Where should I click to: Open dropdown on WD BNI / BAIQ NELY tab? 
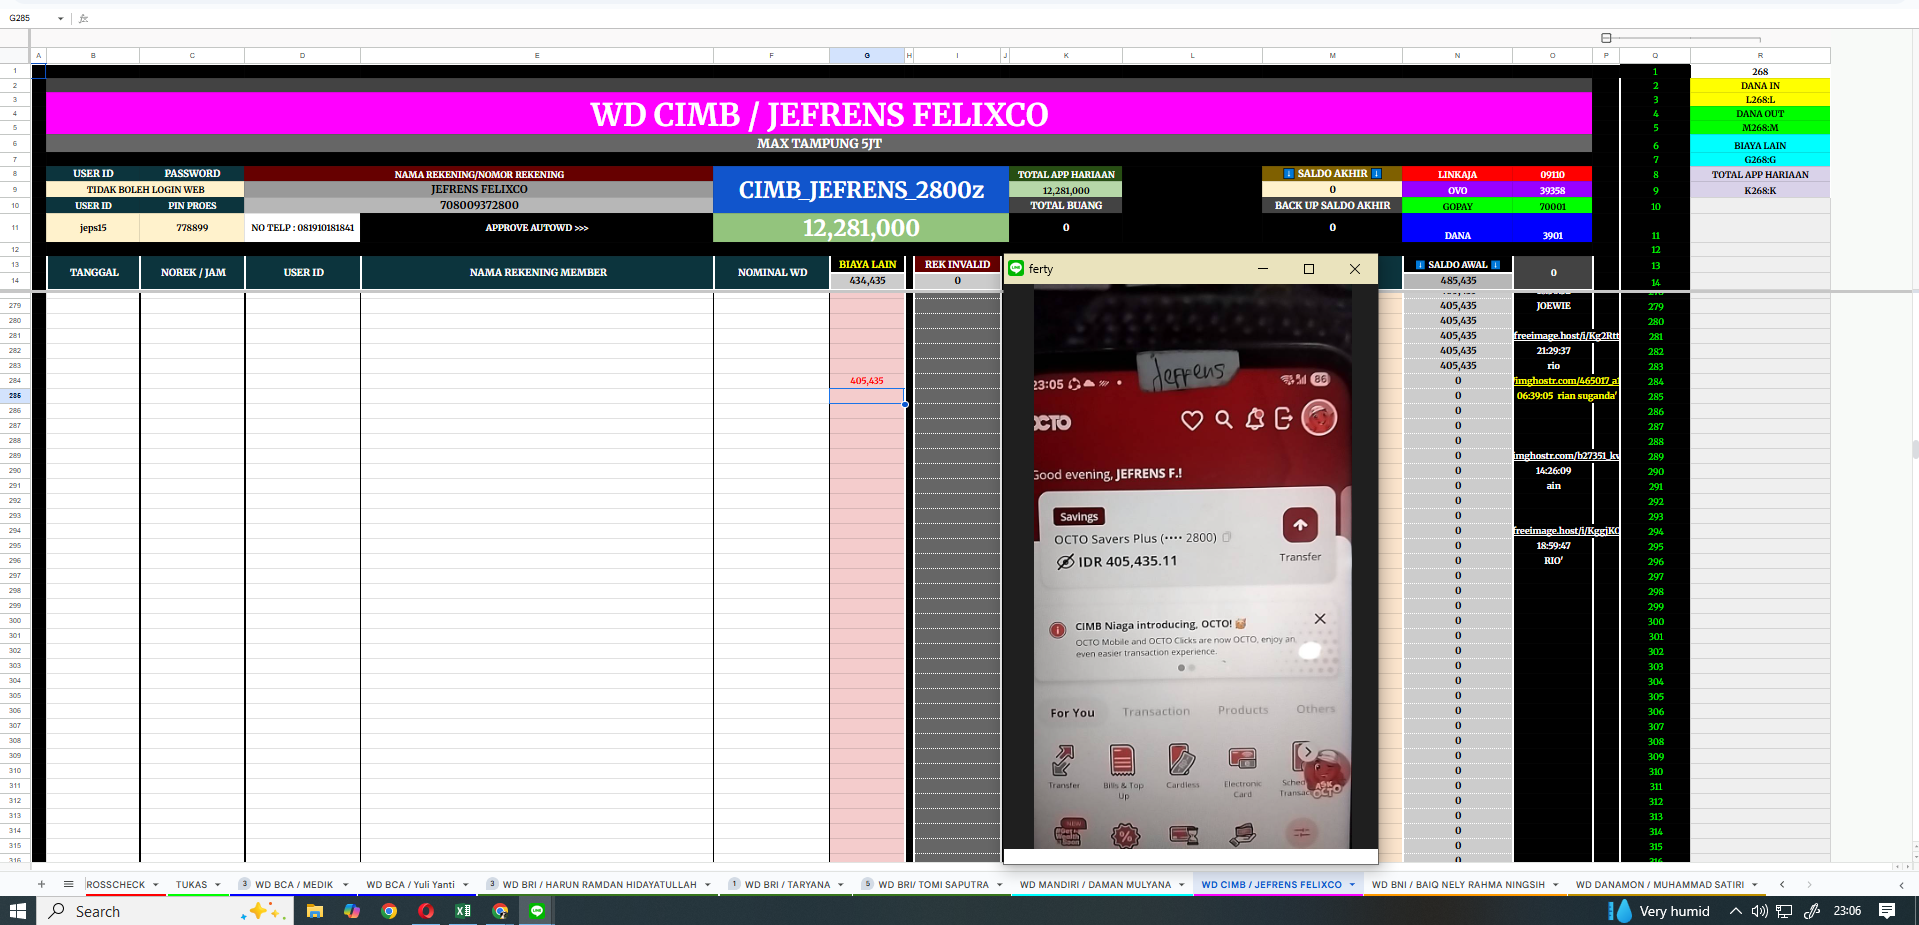pyautogui.click(x=1555, y=884)
